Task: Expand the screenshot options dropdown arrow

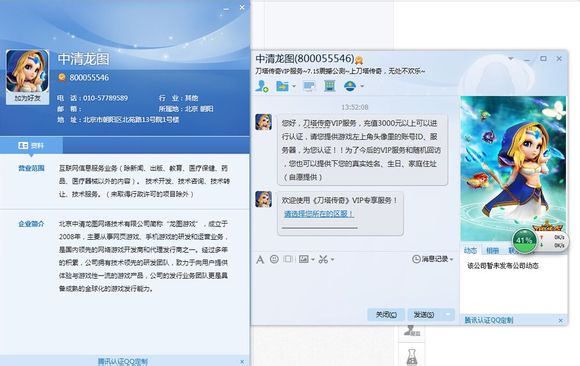Action: point(333,259)
